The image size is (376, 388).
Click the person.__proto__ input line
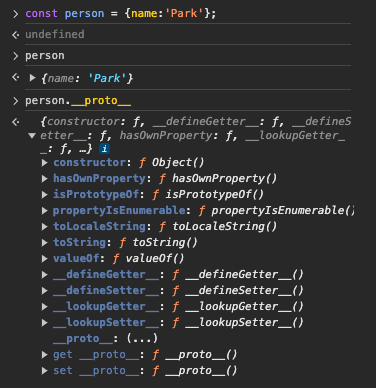(78, 101)
